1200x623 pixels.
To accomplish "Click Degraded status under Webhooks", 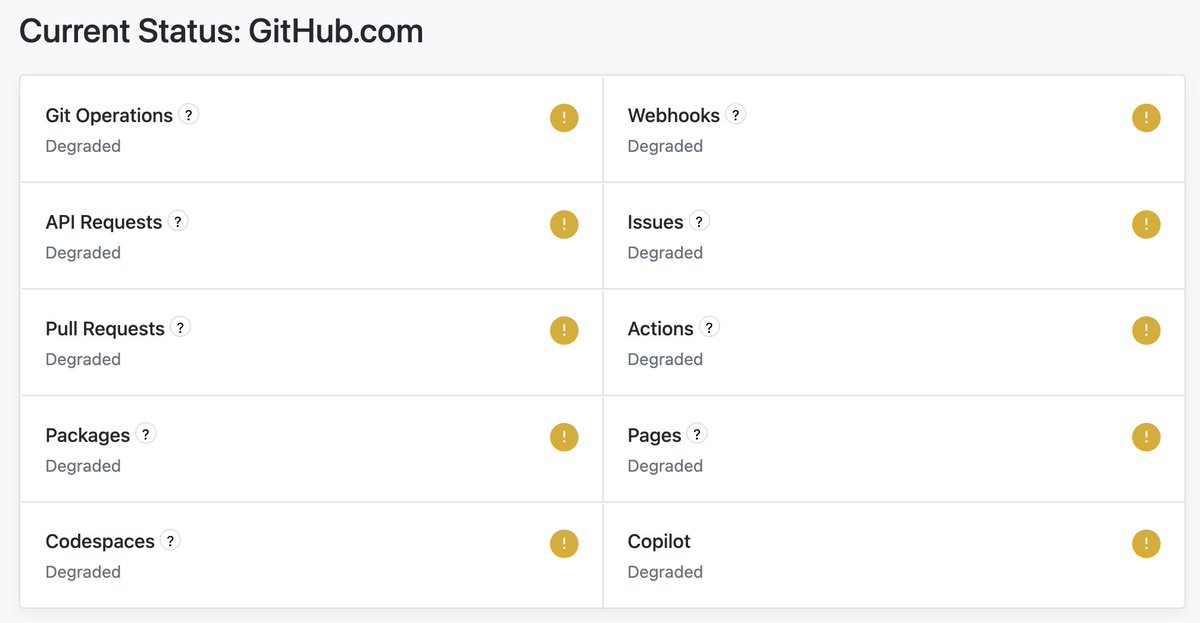I will (x=665, y=146).
